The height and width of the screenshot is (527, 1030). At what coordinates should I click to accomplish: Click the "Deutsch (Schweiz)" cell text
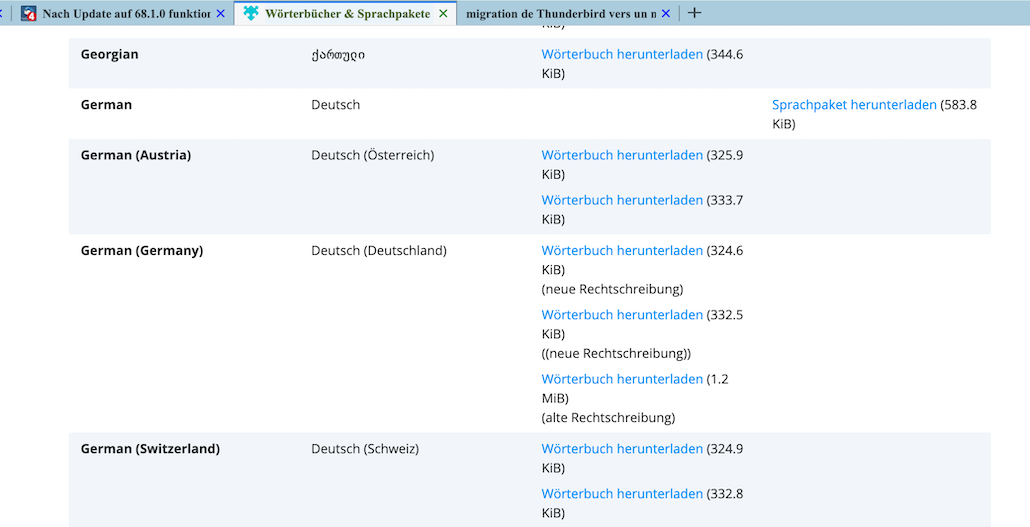point(365,449)
